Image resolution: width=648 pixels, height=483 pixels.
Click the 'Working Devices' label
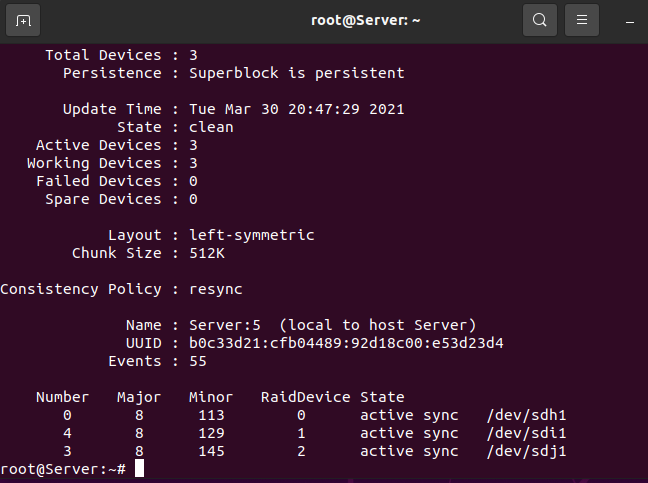(x=94, y=164)
